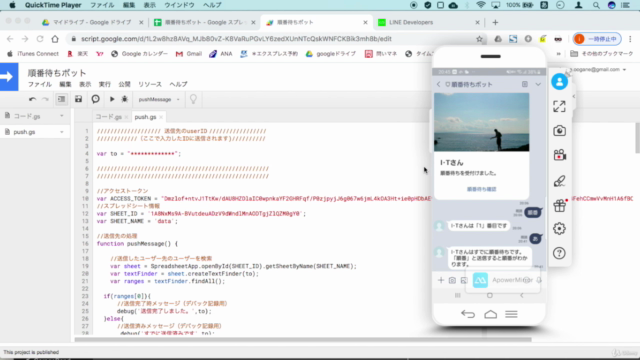
Task: Select the ApowerMirror whiteboard brush icon
Action: (x=559, y=180)
